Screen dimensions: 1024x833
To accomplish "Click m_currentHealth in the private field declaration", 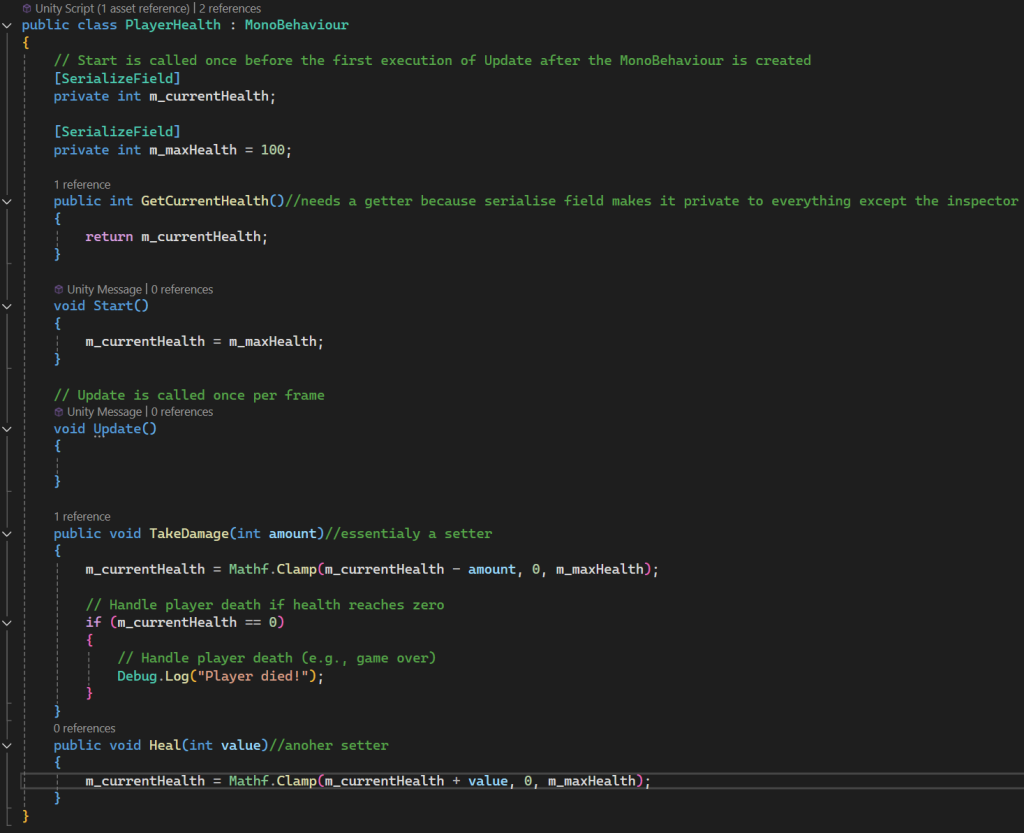I will tap(209, 97).
